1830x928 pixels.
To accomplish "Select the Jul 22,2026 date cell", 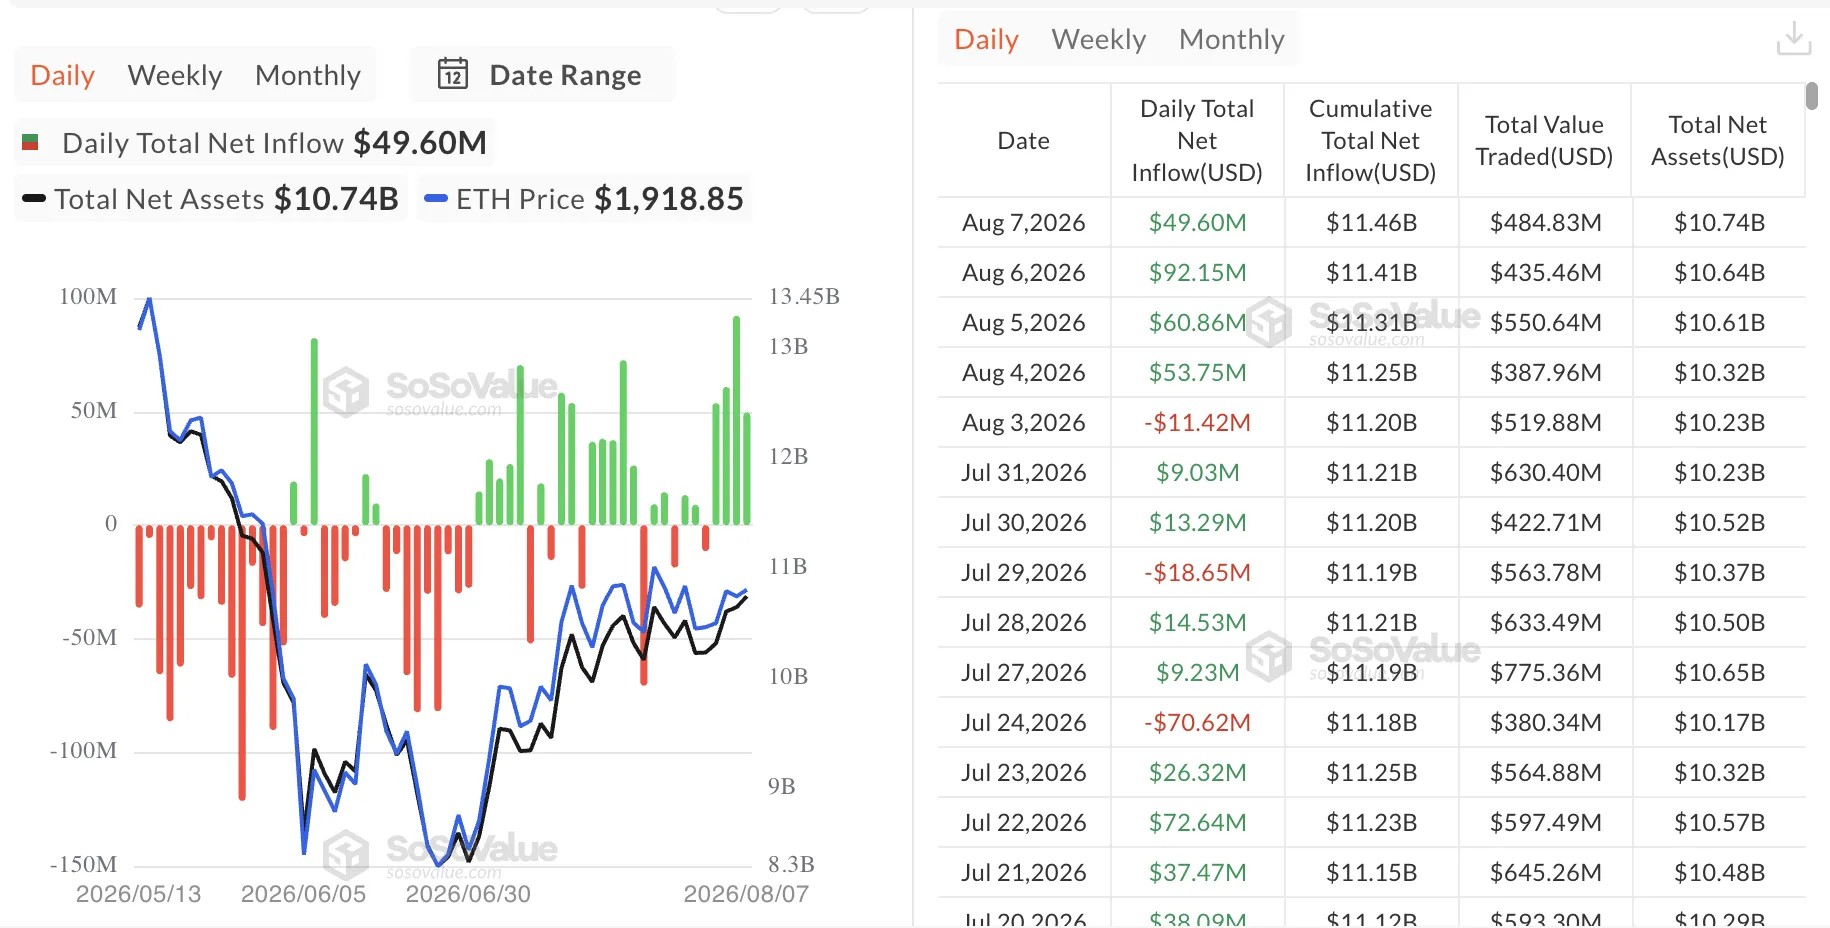I will 1024,822.
